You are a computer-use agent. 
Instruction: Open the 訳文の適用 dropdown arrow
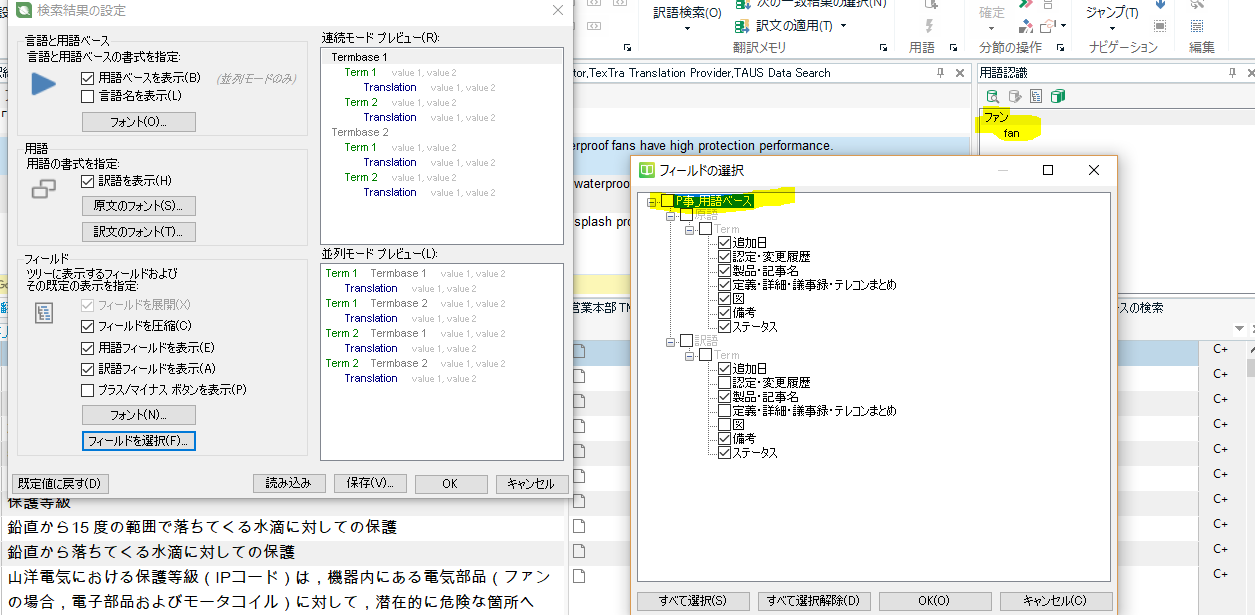click(843, 26)
